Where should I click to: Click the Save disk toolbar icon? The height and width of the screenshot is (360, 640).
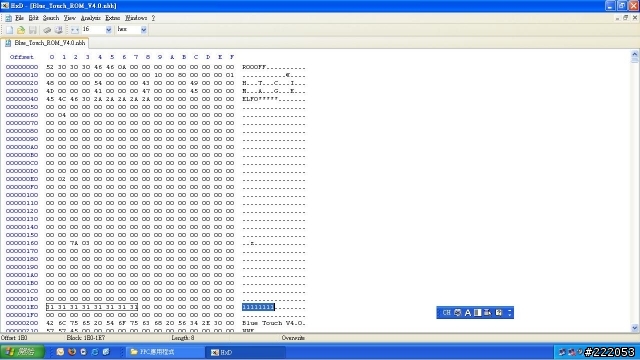[x=33, y=30]
